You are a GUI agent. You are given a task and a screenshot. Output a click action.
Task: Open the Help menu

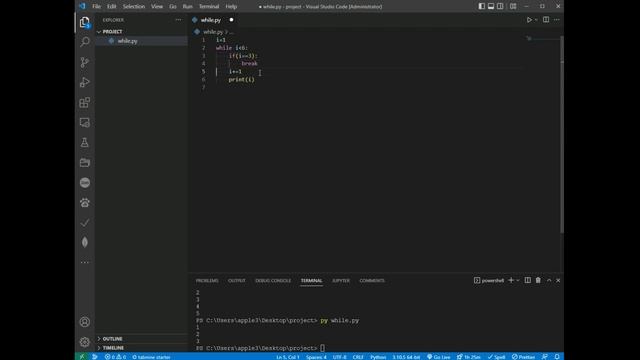(x=231, y=6)
